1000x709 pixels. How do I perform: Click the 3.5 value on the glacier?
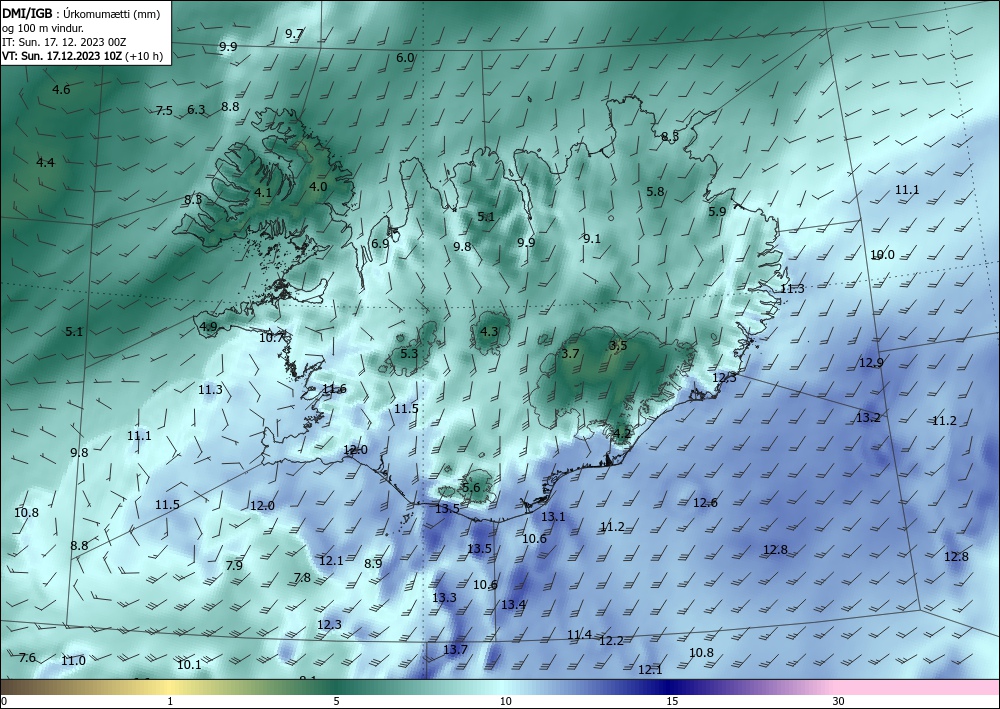tap(618, 346)
